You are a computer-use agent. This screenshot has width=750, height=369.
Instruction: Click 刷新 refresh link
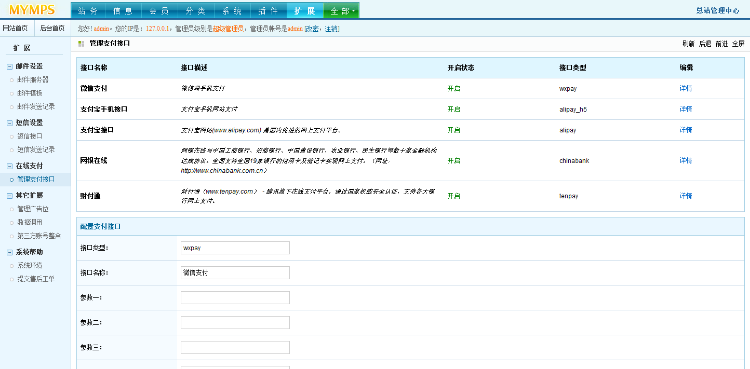point(688,44)
